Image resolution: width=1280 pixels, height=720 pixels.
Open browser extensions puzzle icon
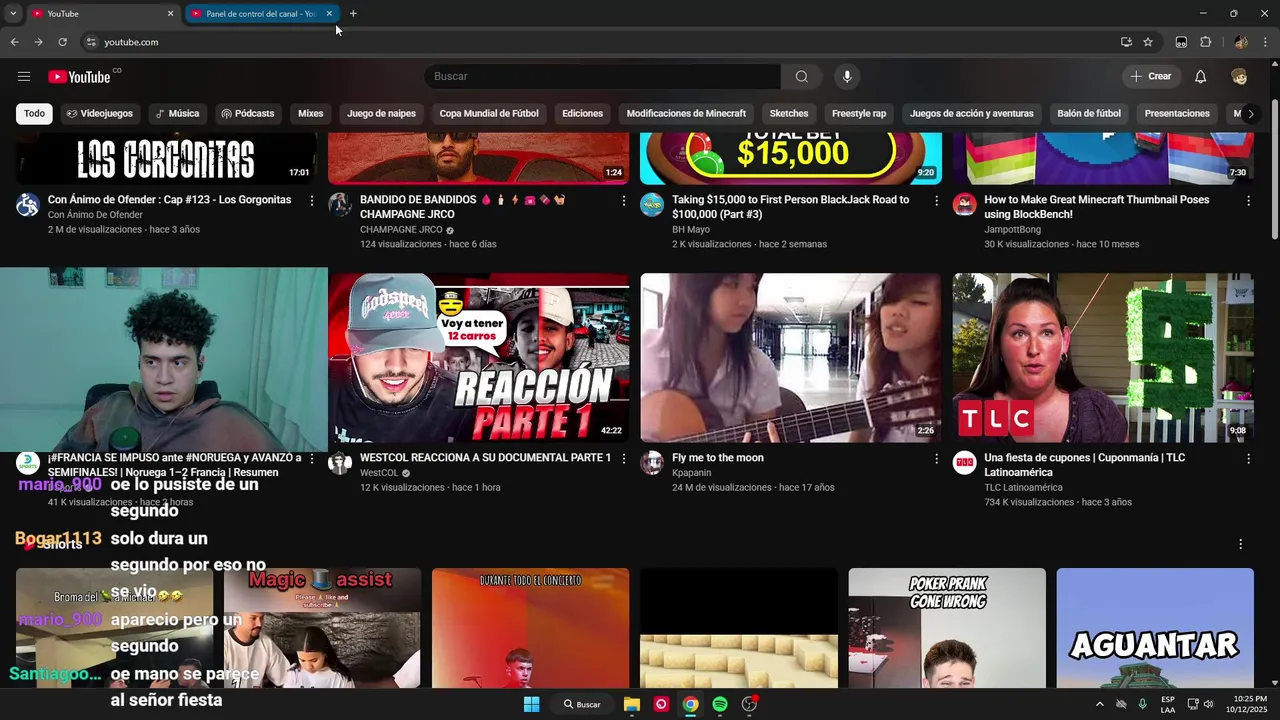1205,42
